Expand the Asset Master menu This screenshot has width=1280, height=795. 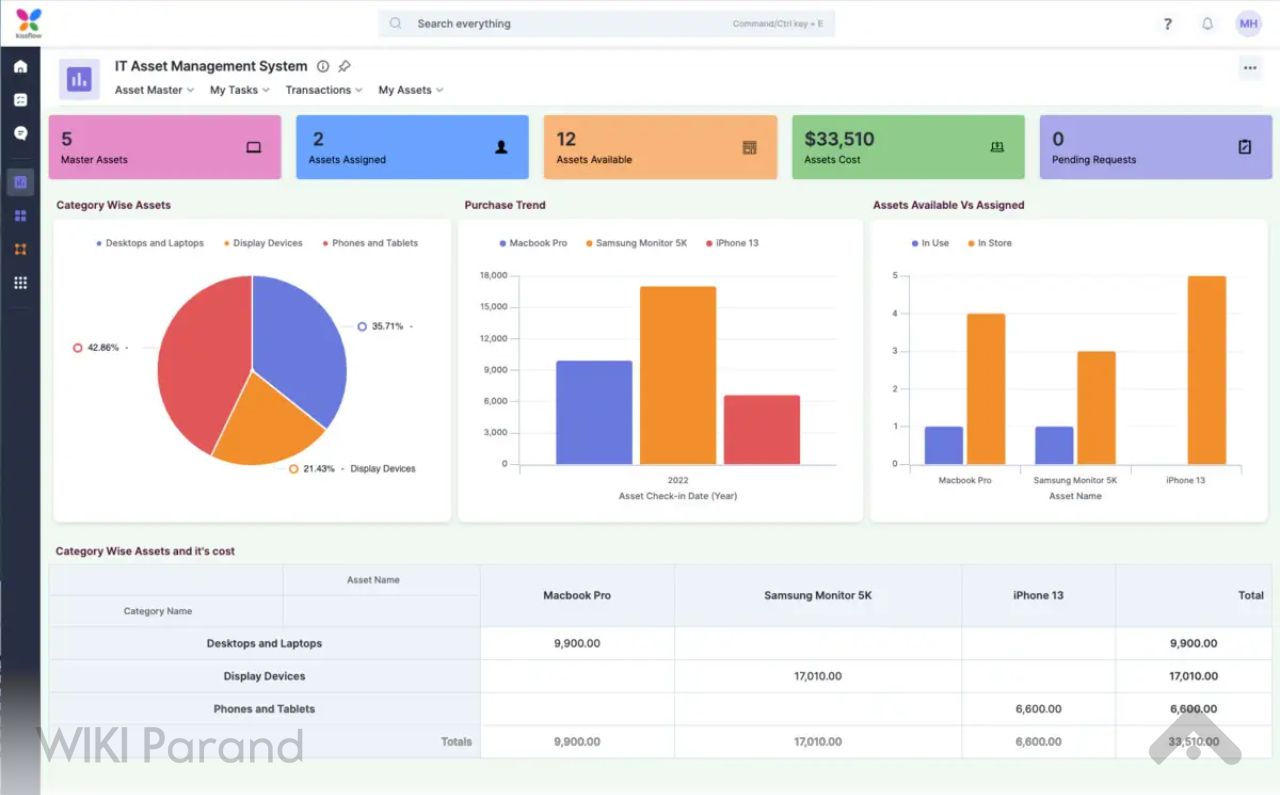(154, 90)
